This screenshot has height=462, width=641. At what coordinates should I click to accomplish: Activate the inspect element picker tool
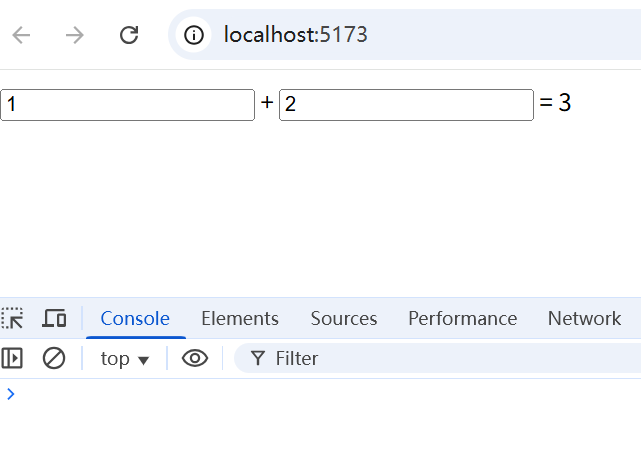click(12, 318)
